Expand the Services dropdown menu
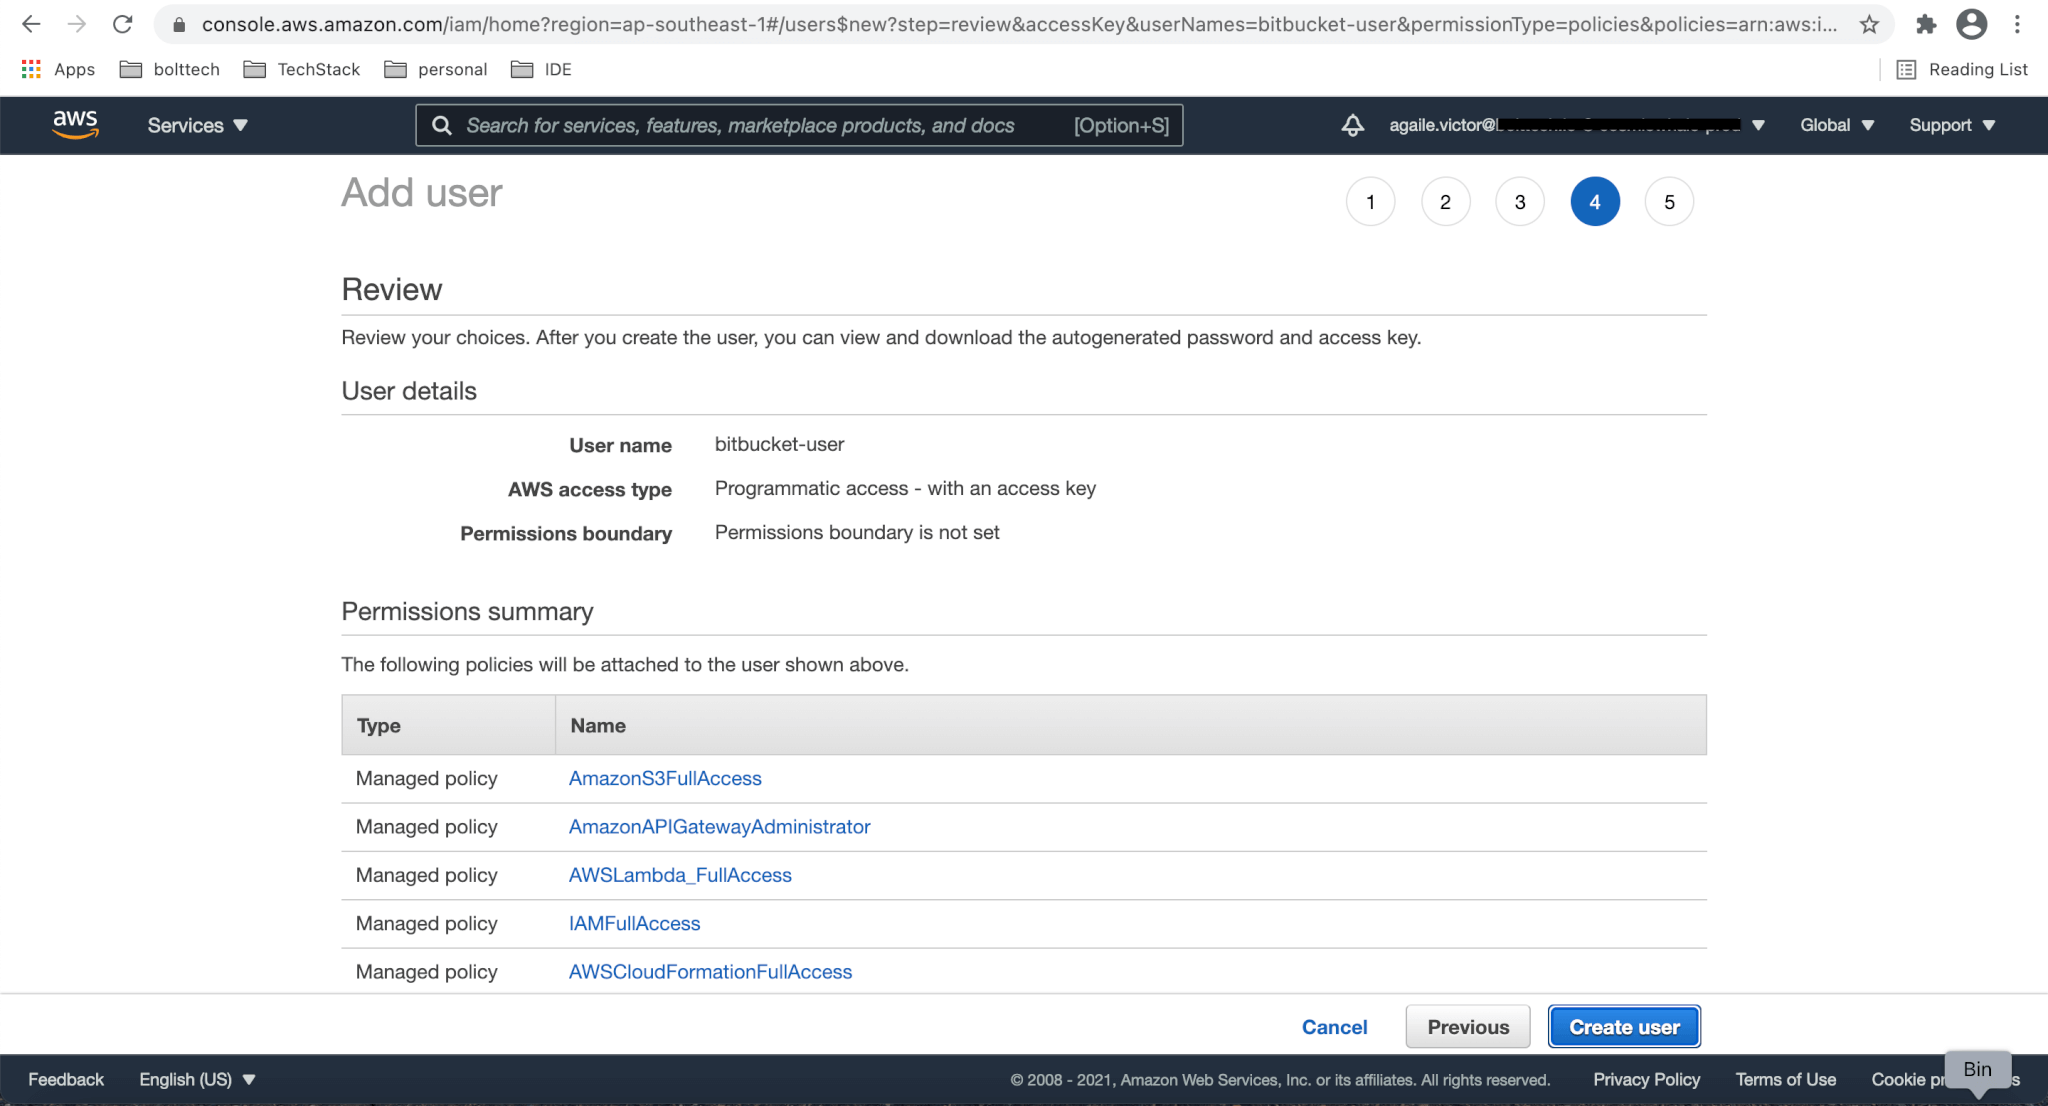Screen dimensions: 2048x1106 197,125
